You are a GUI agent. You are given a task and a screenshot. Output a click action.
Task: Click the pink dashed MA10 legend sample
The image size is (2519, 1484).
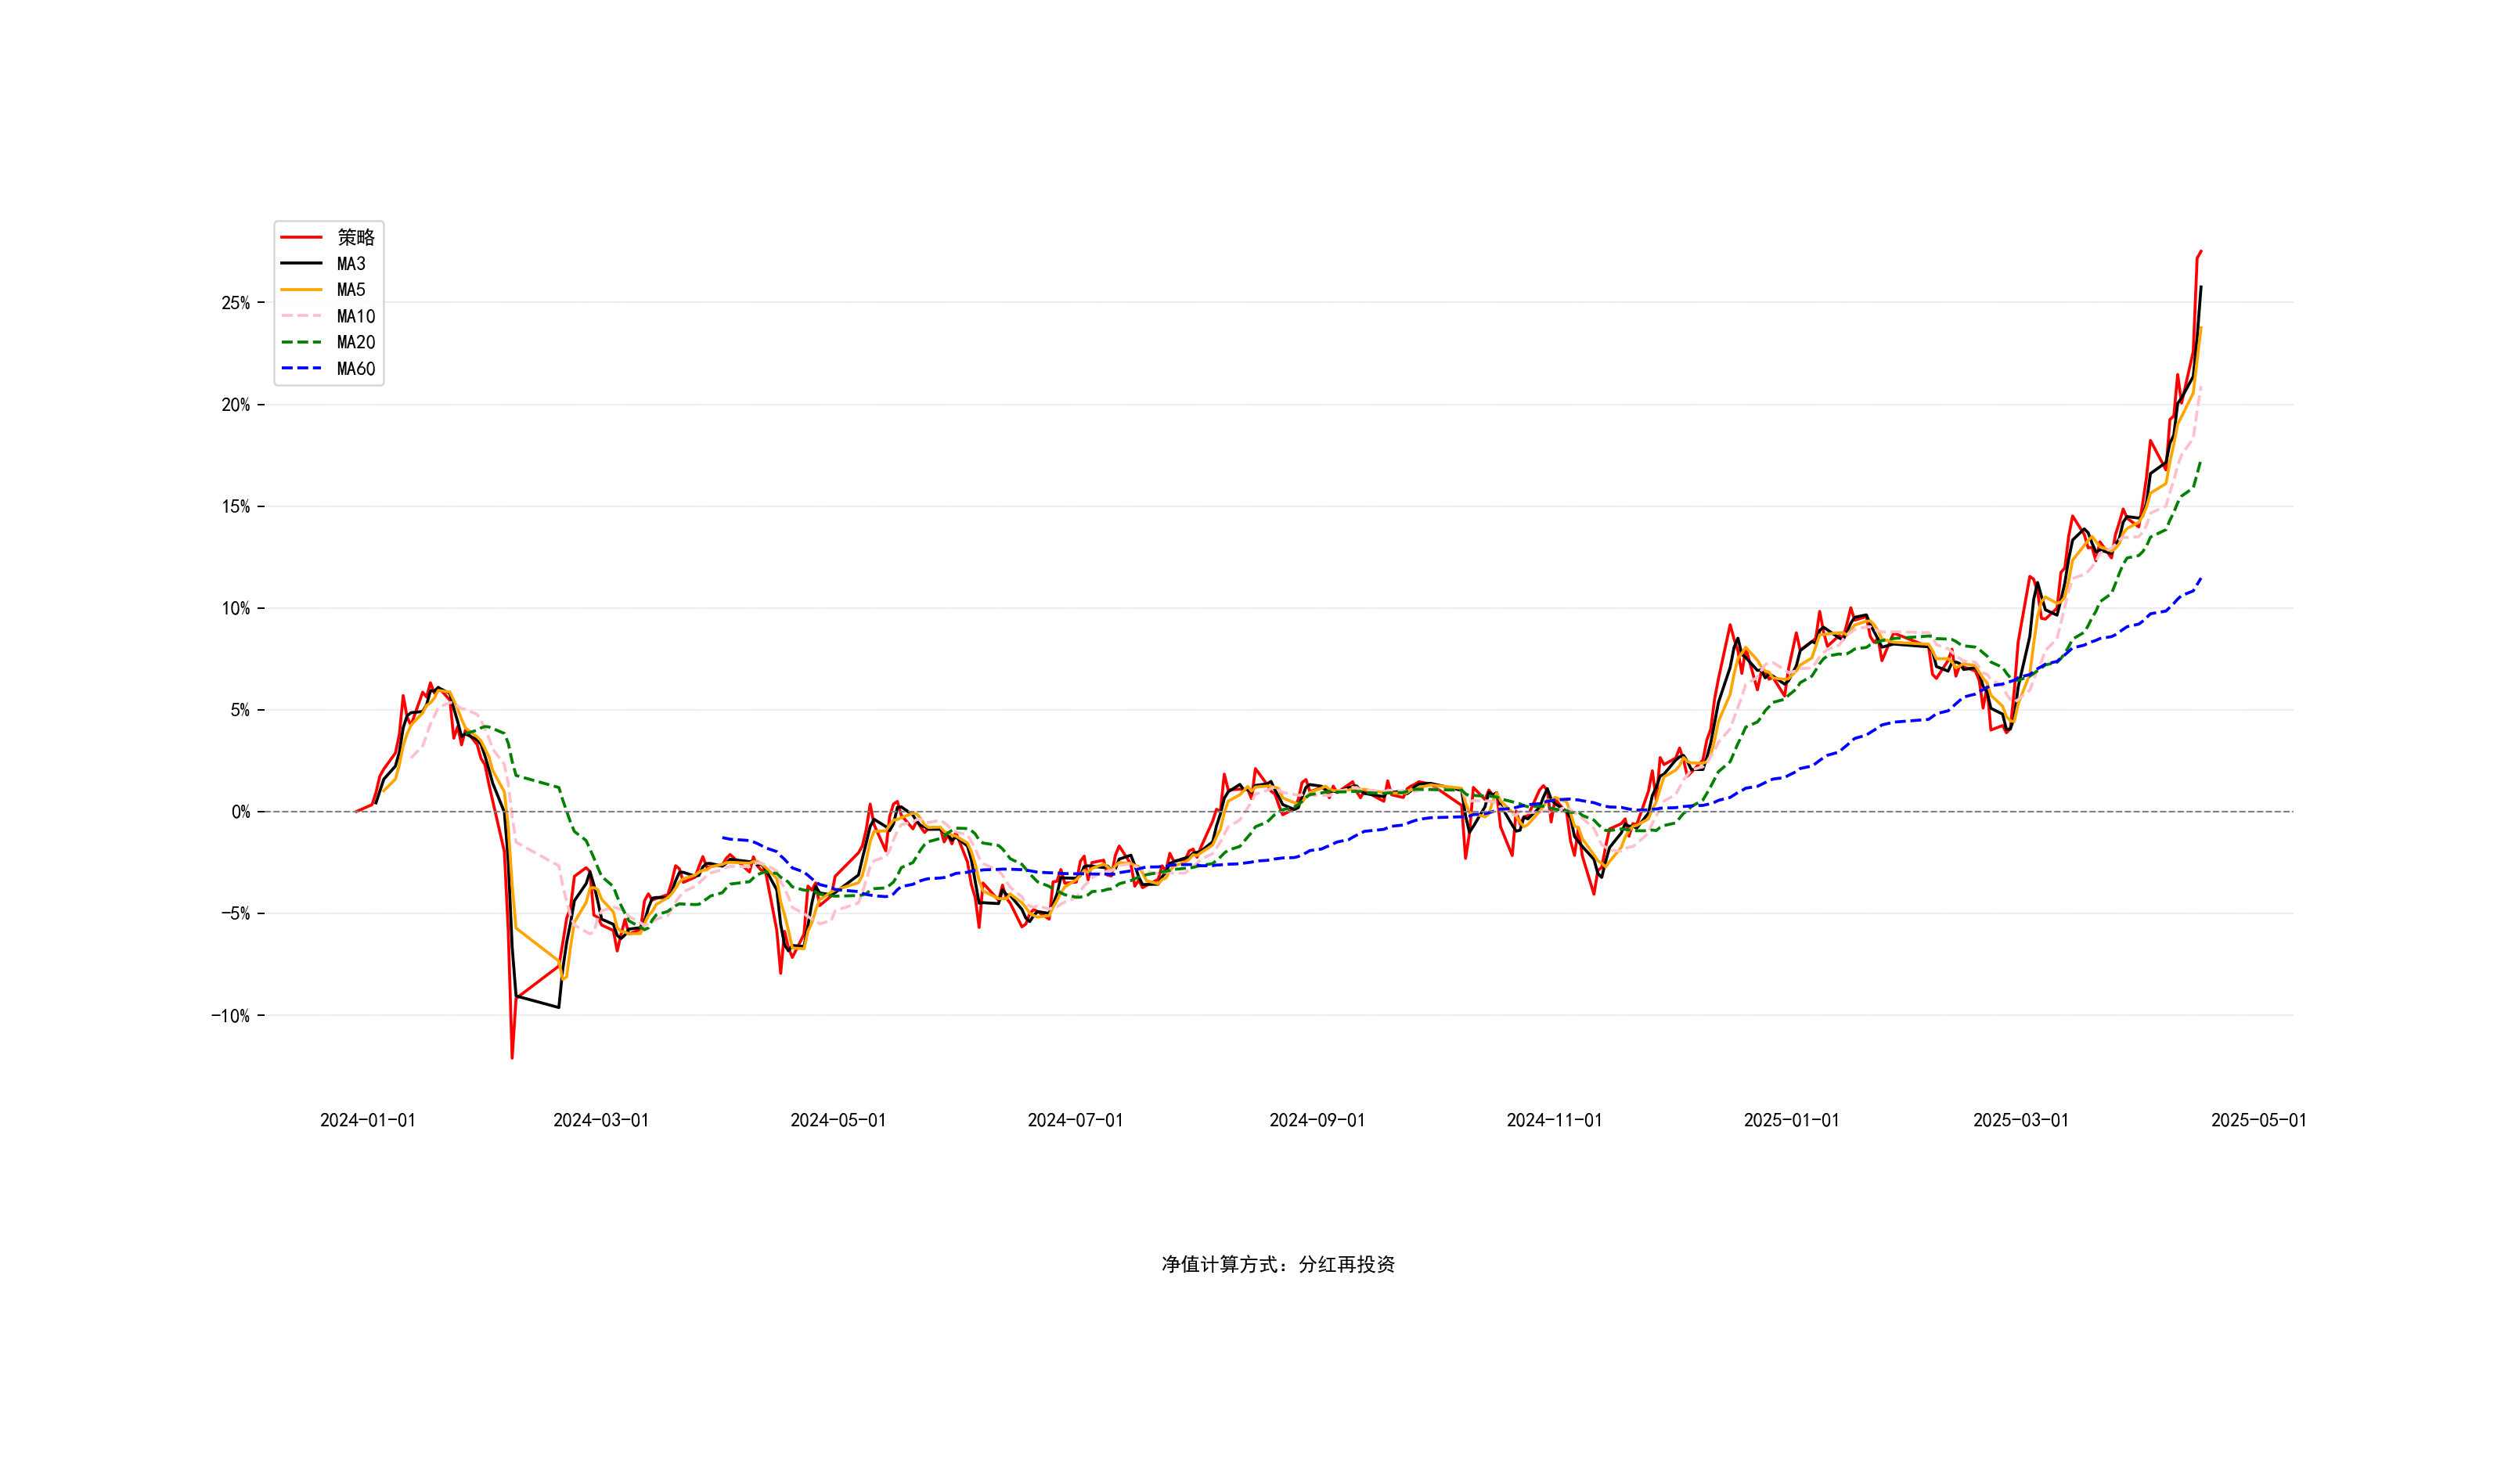pos(301,316)
